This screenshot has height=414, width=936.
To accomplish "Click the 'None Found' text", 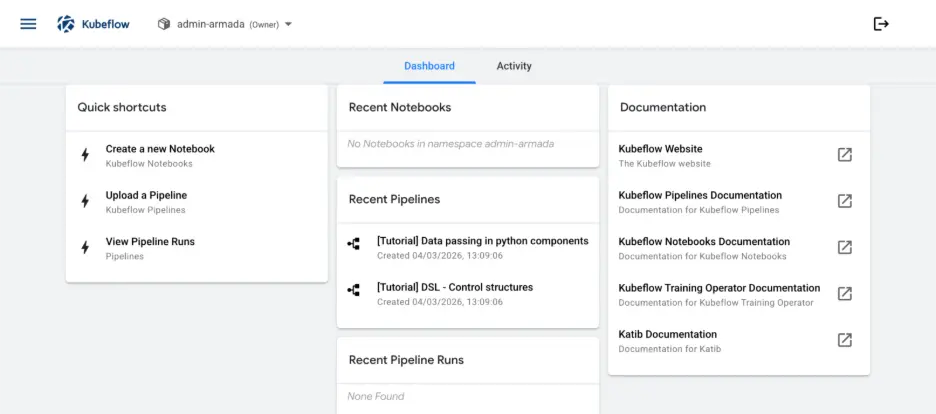I will [x=376, y=396].
